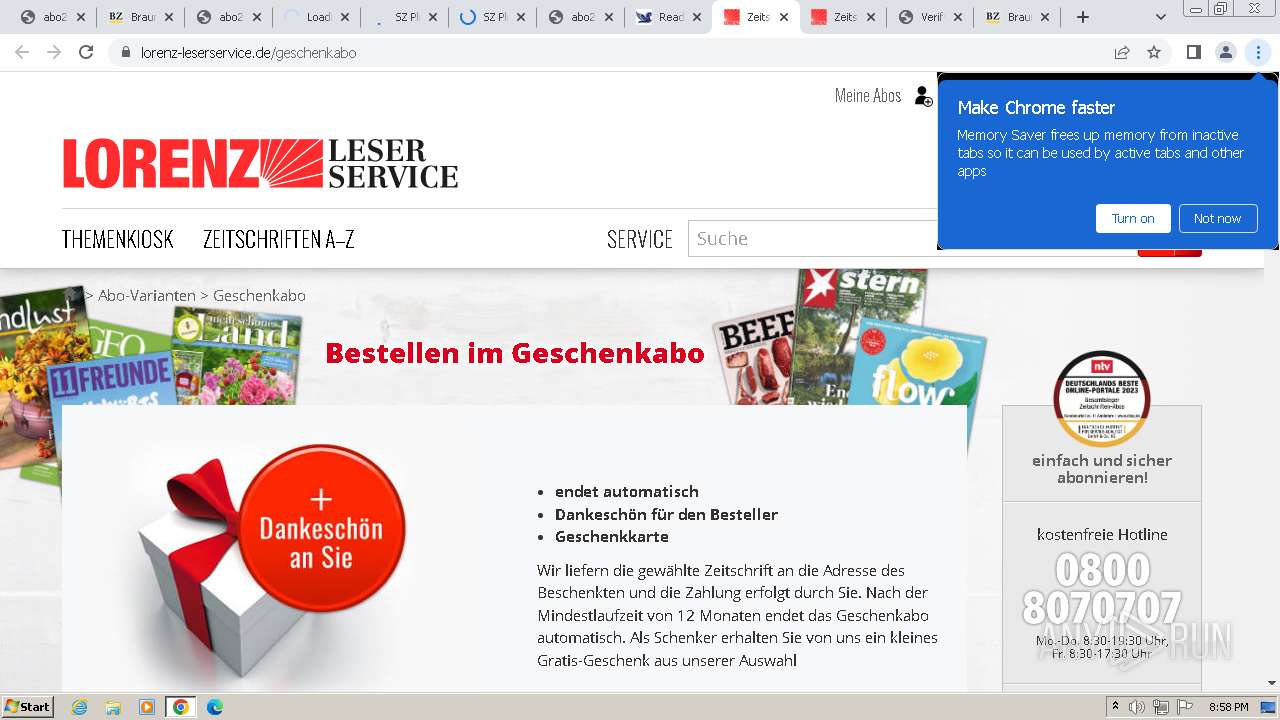Open the Windows Start menu
The image size is (1280, 720).
(x=28, y=706)
